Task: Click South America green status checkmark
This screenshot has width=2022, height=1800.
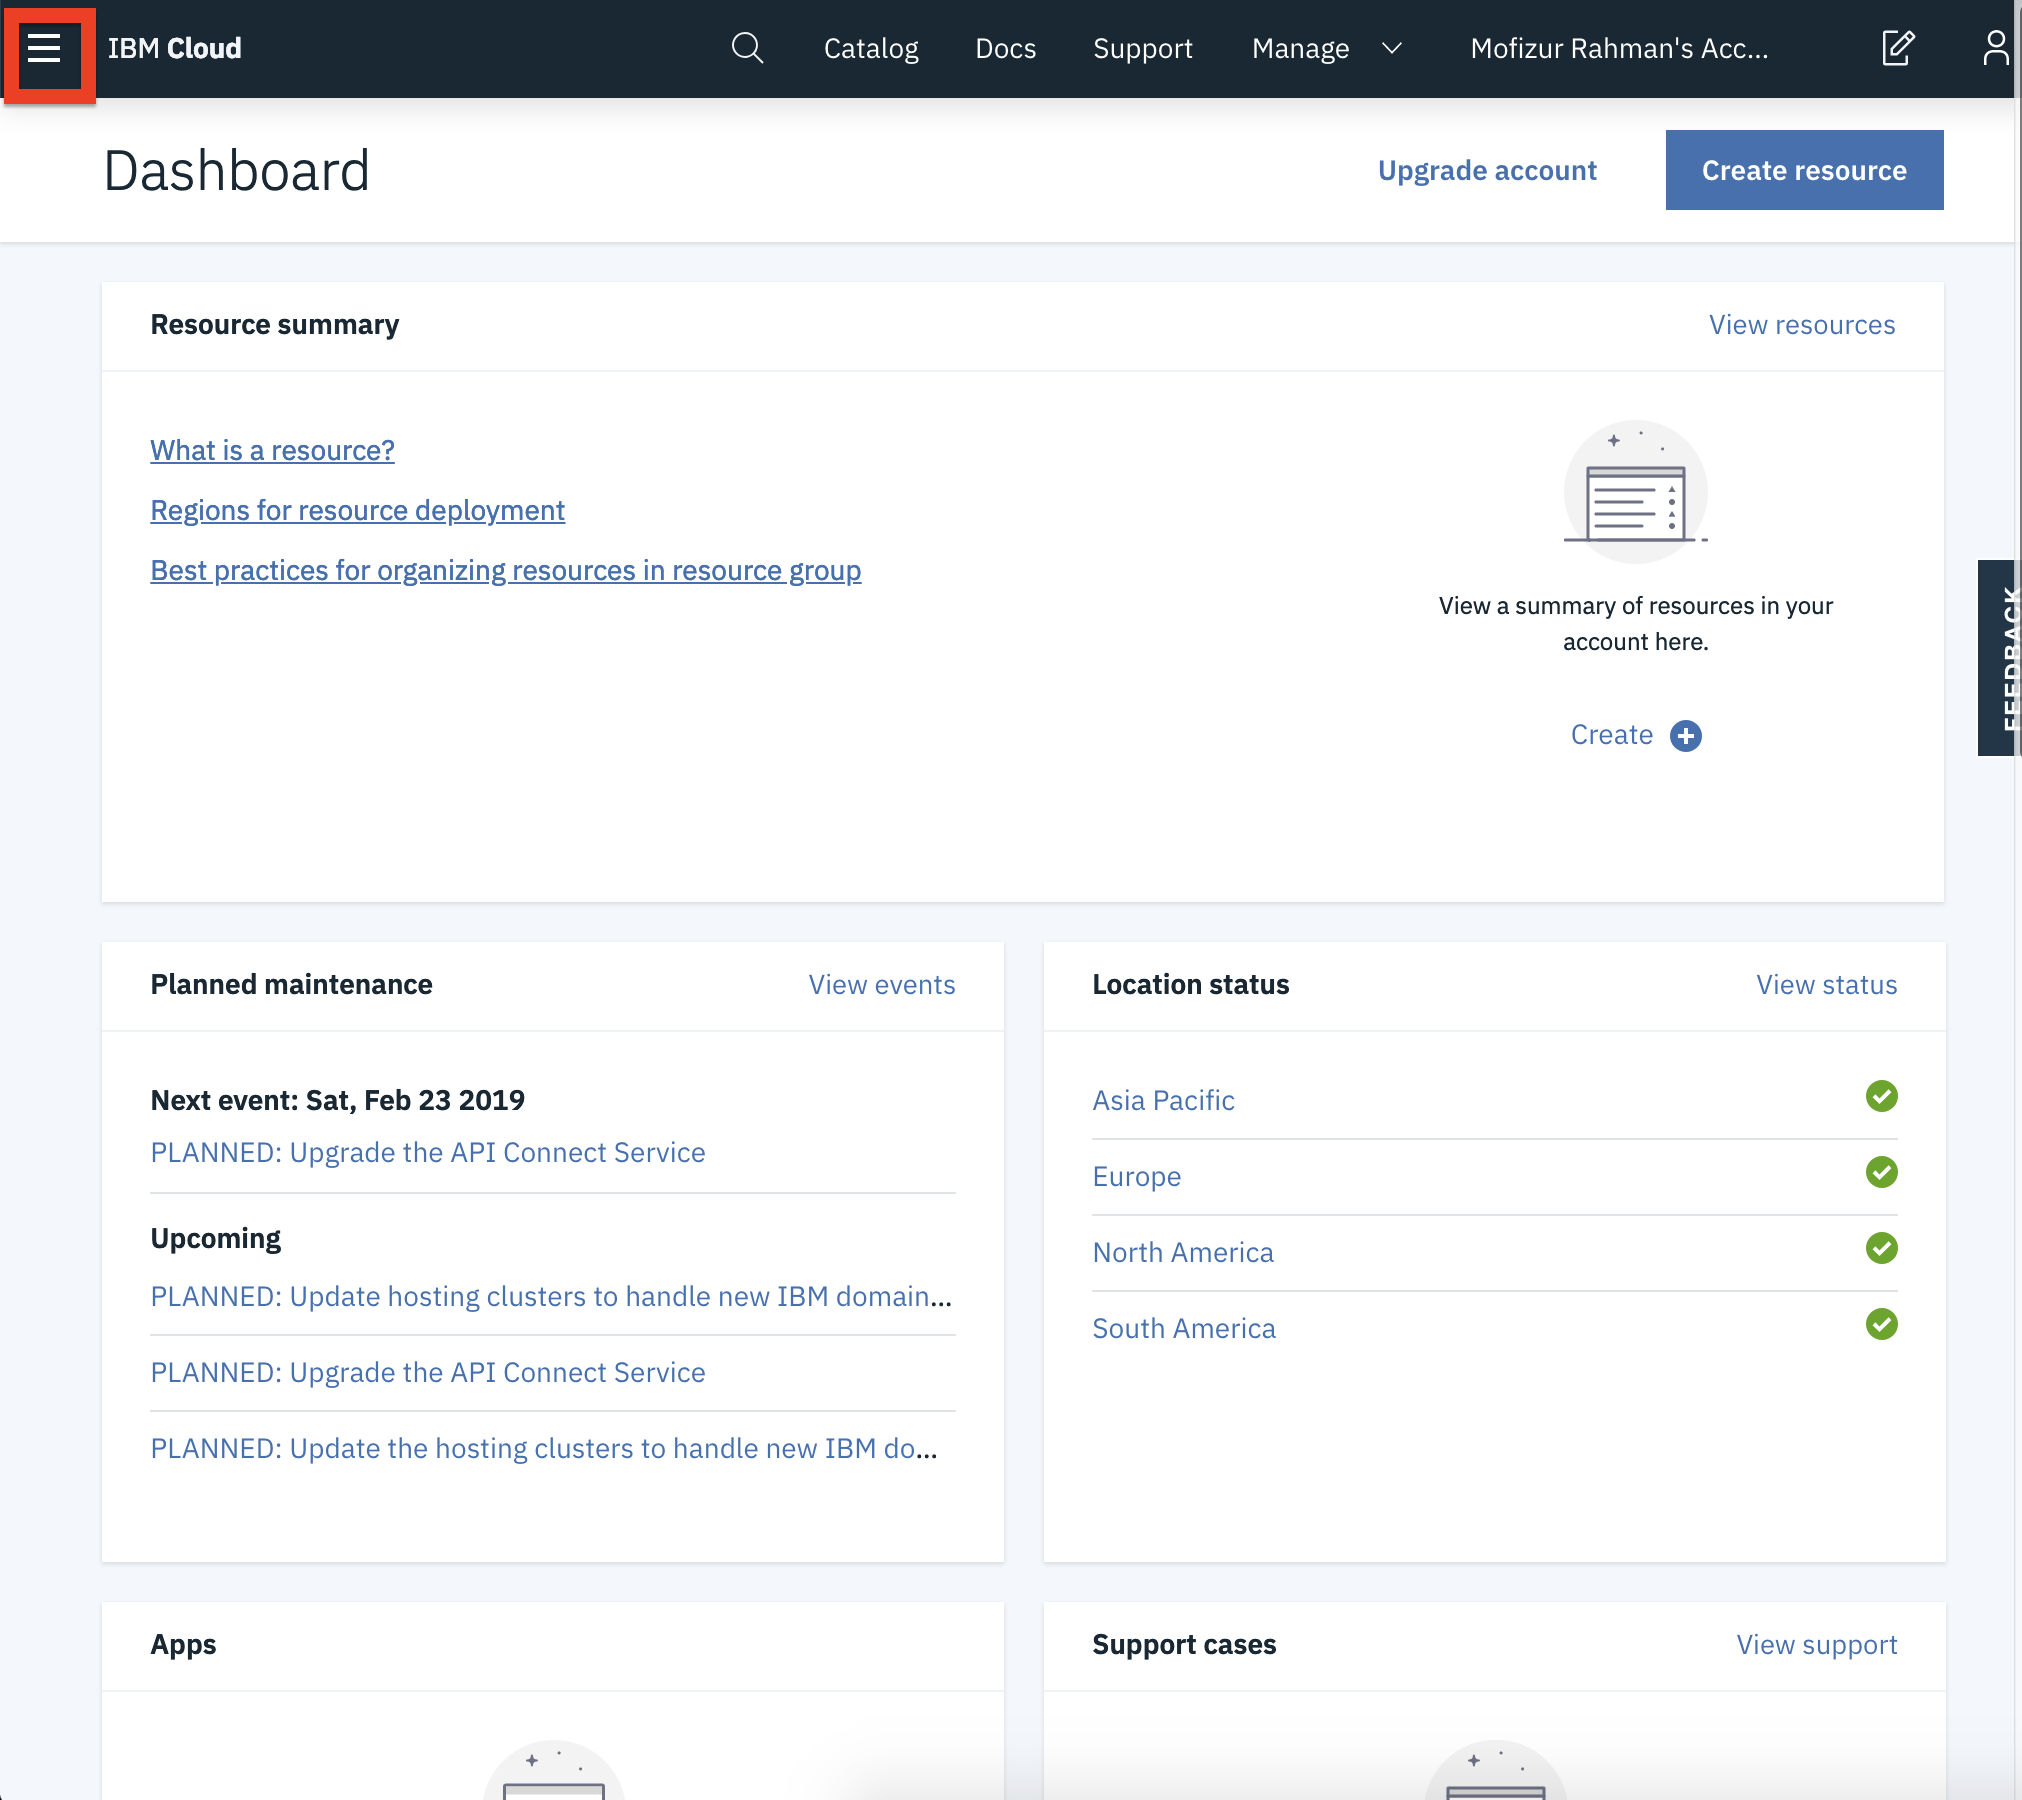Action: (1881, 1324)
